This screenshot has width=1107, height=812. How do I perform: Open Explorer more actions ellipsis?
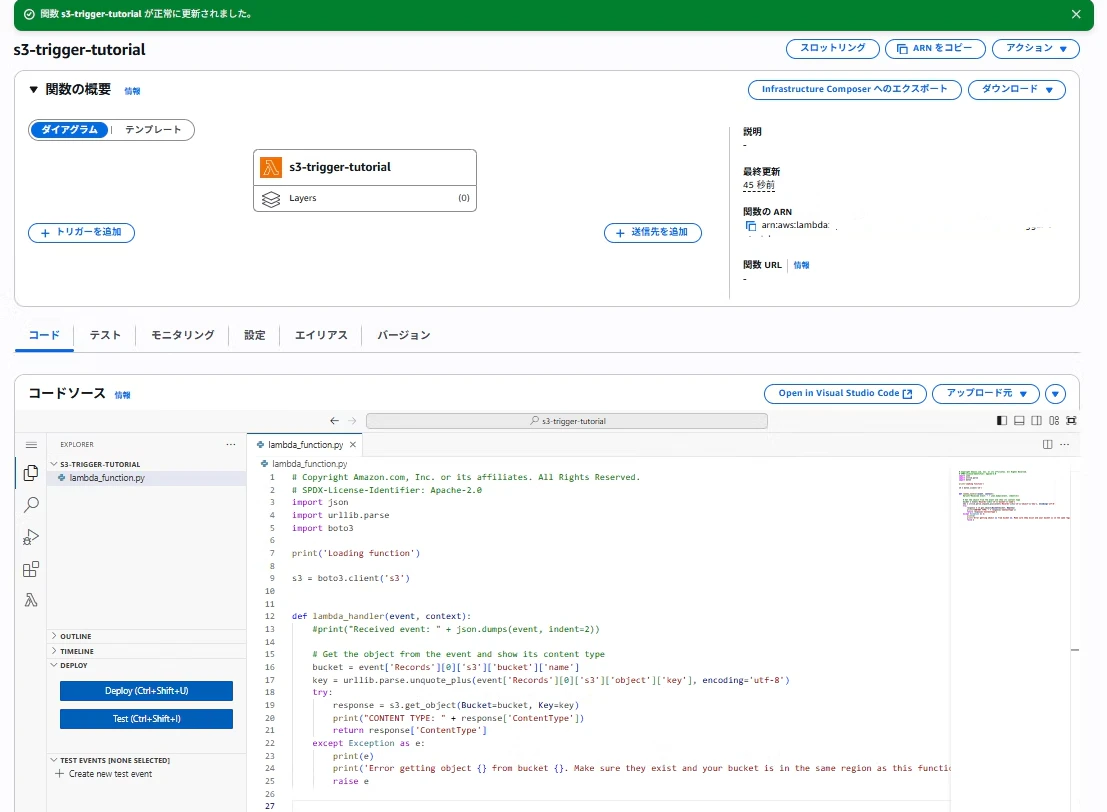point(231,445)
